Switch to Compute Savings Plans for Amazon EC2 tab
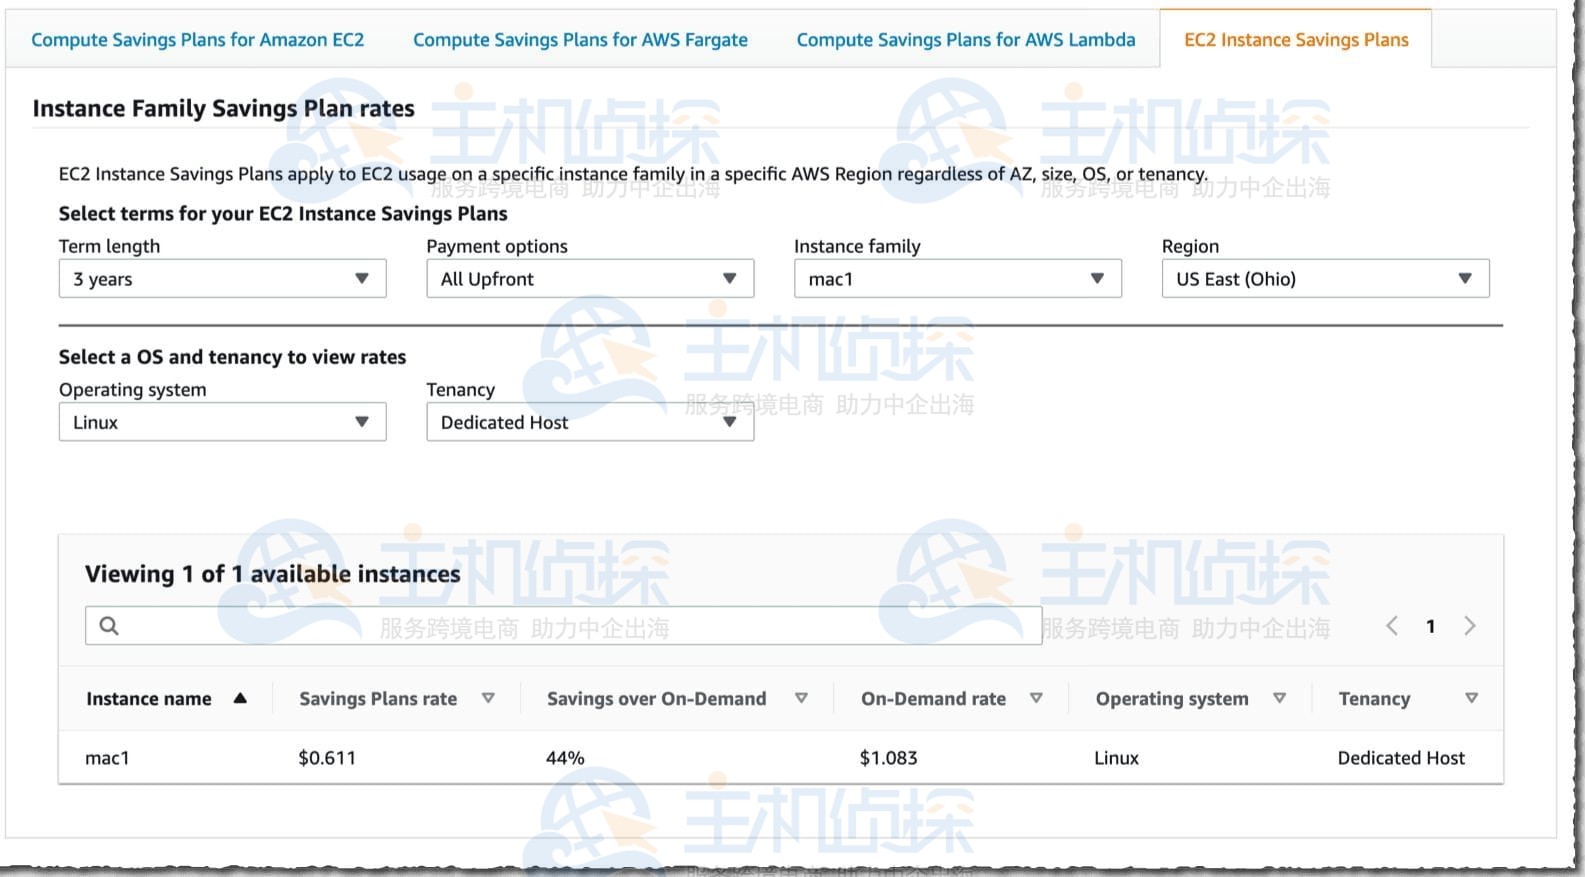Screen dimensions: 1585x877 pyautogui.click(x=197, y=40)
